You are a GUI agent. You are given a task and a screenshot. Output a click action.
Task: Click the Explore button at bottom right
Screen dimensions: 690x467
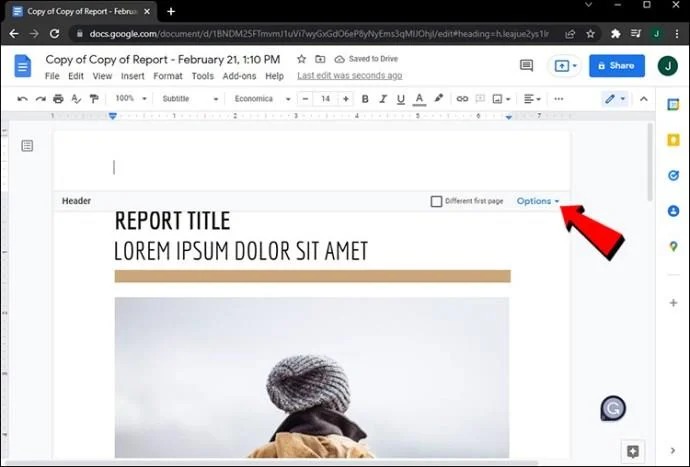[x=633, y=451]
